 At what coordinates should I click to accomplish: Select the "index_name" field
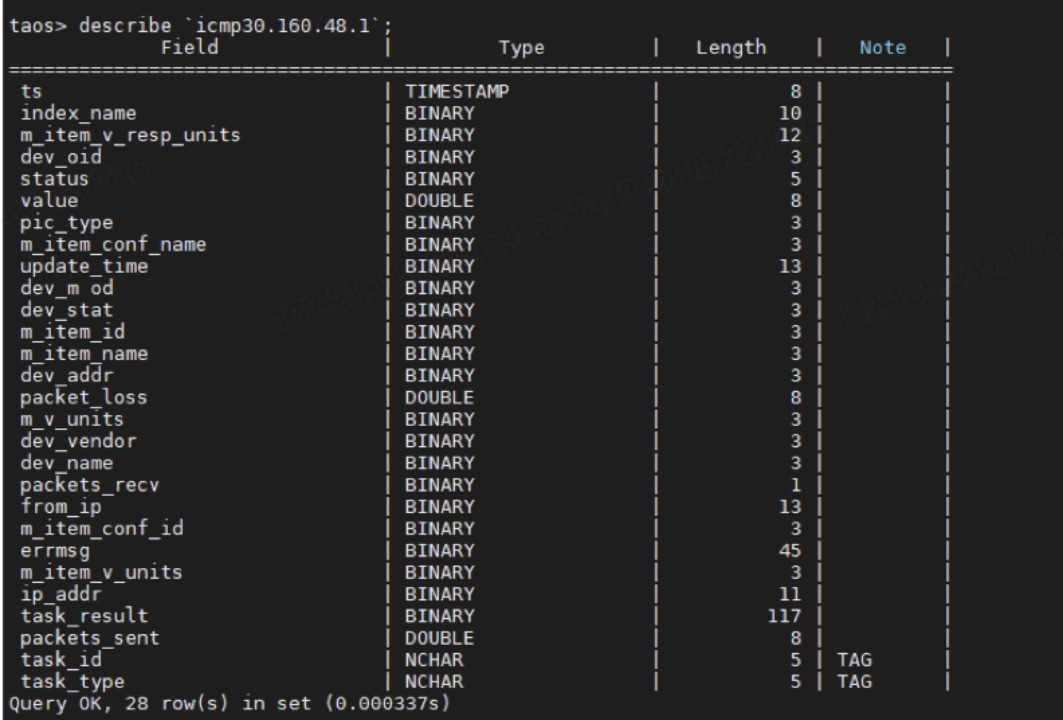tap(78, 113)
